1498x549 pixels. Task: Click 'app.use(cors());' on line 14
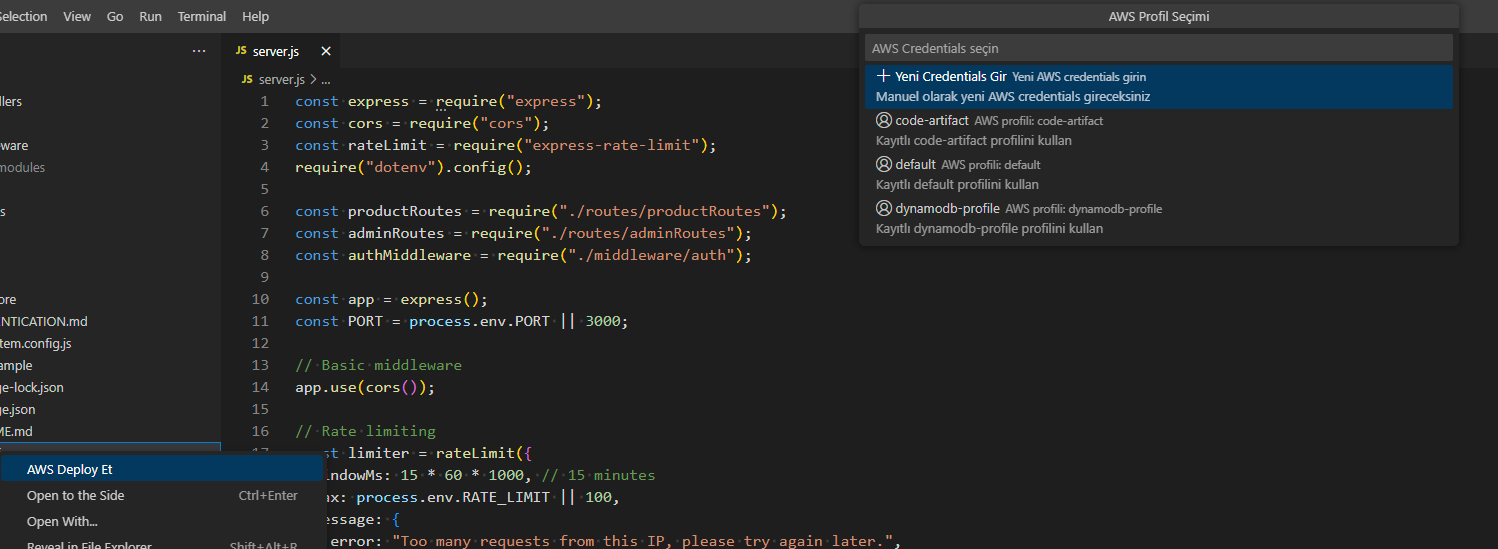[x=365, y=387]
